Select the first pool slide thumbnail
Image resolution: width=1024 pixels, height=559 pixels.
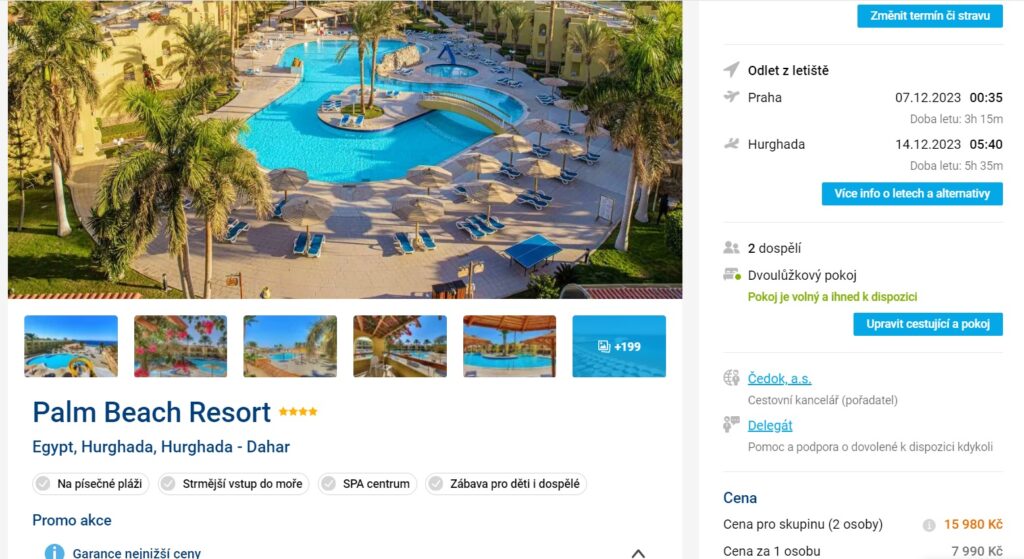point(71,346)
